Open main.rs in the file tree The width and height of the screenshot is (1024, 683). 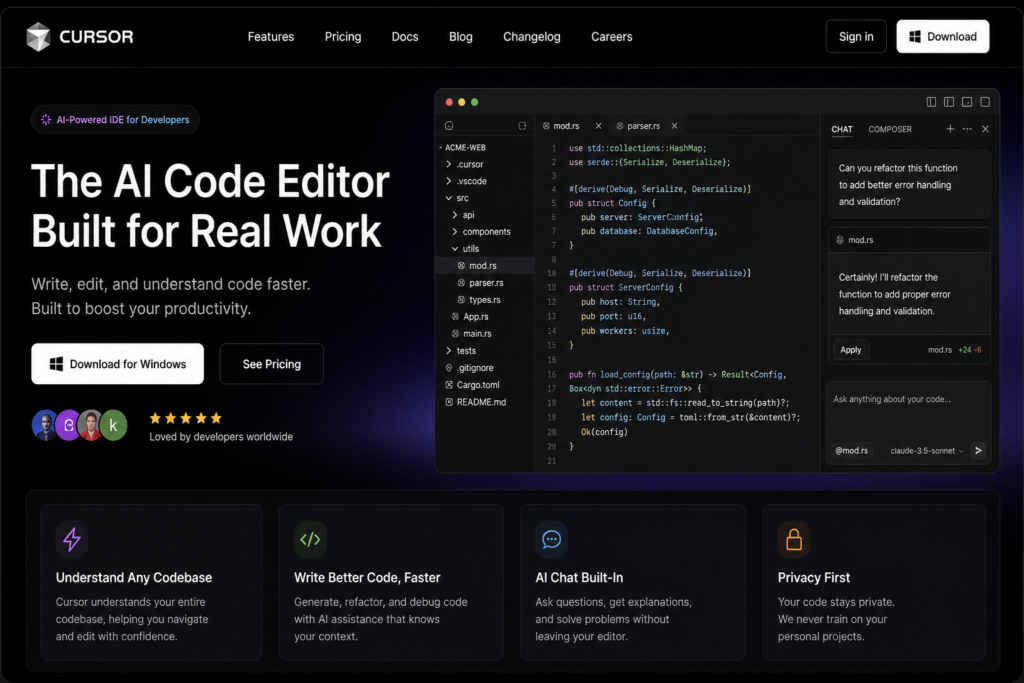pyautogui.click(x=472, y=334)
